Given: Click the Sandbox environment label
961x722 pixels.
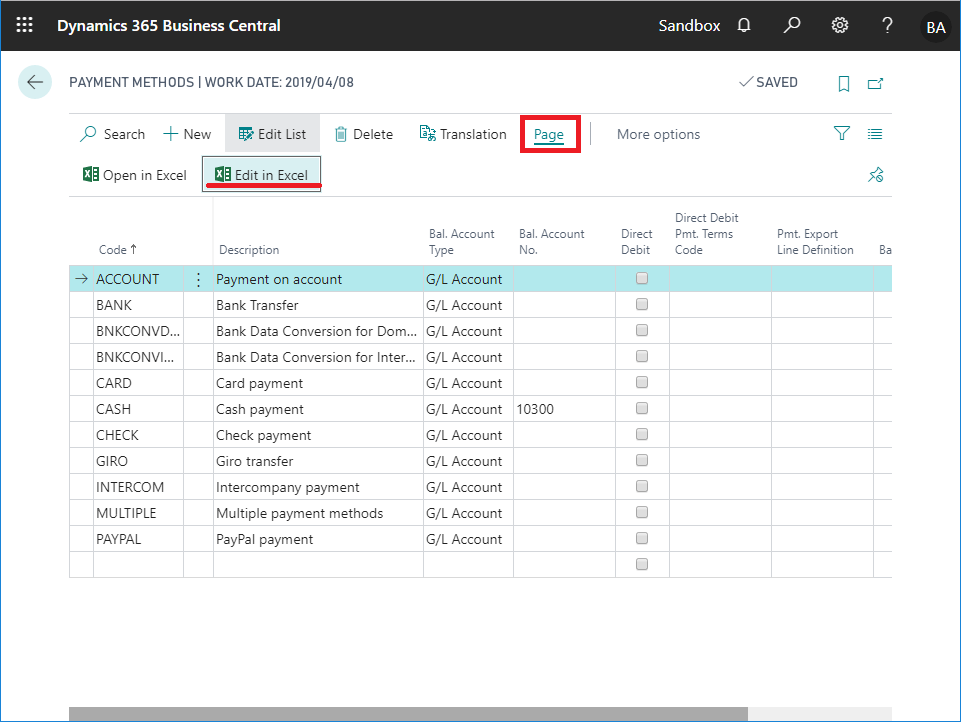Looking at the screenshot, I should point(689,26).
